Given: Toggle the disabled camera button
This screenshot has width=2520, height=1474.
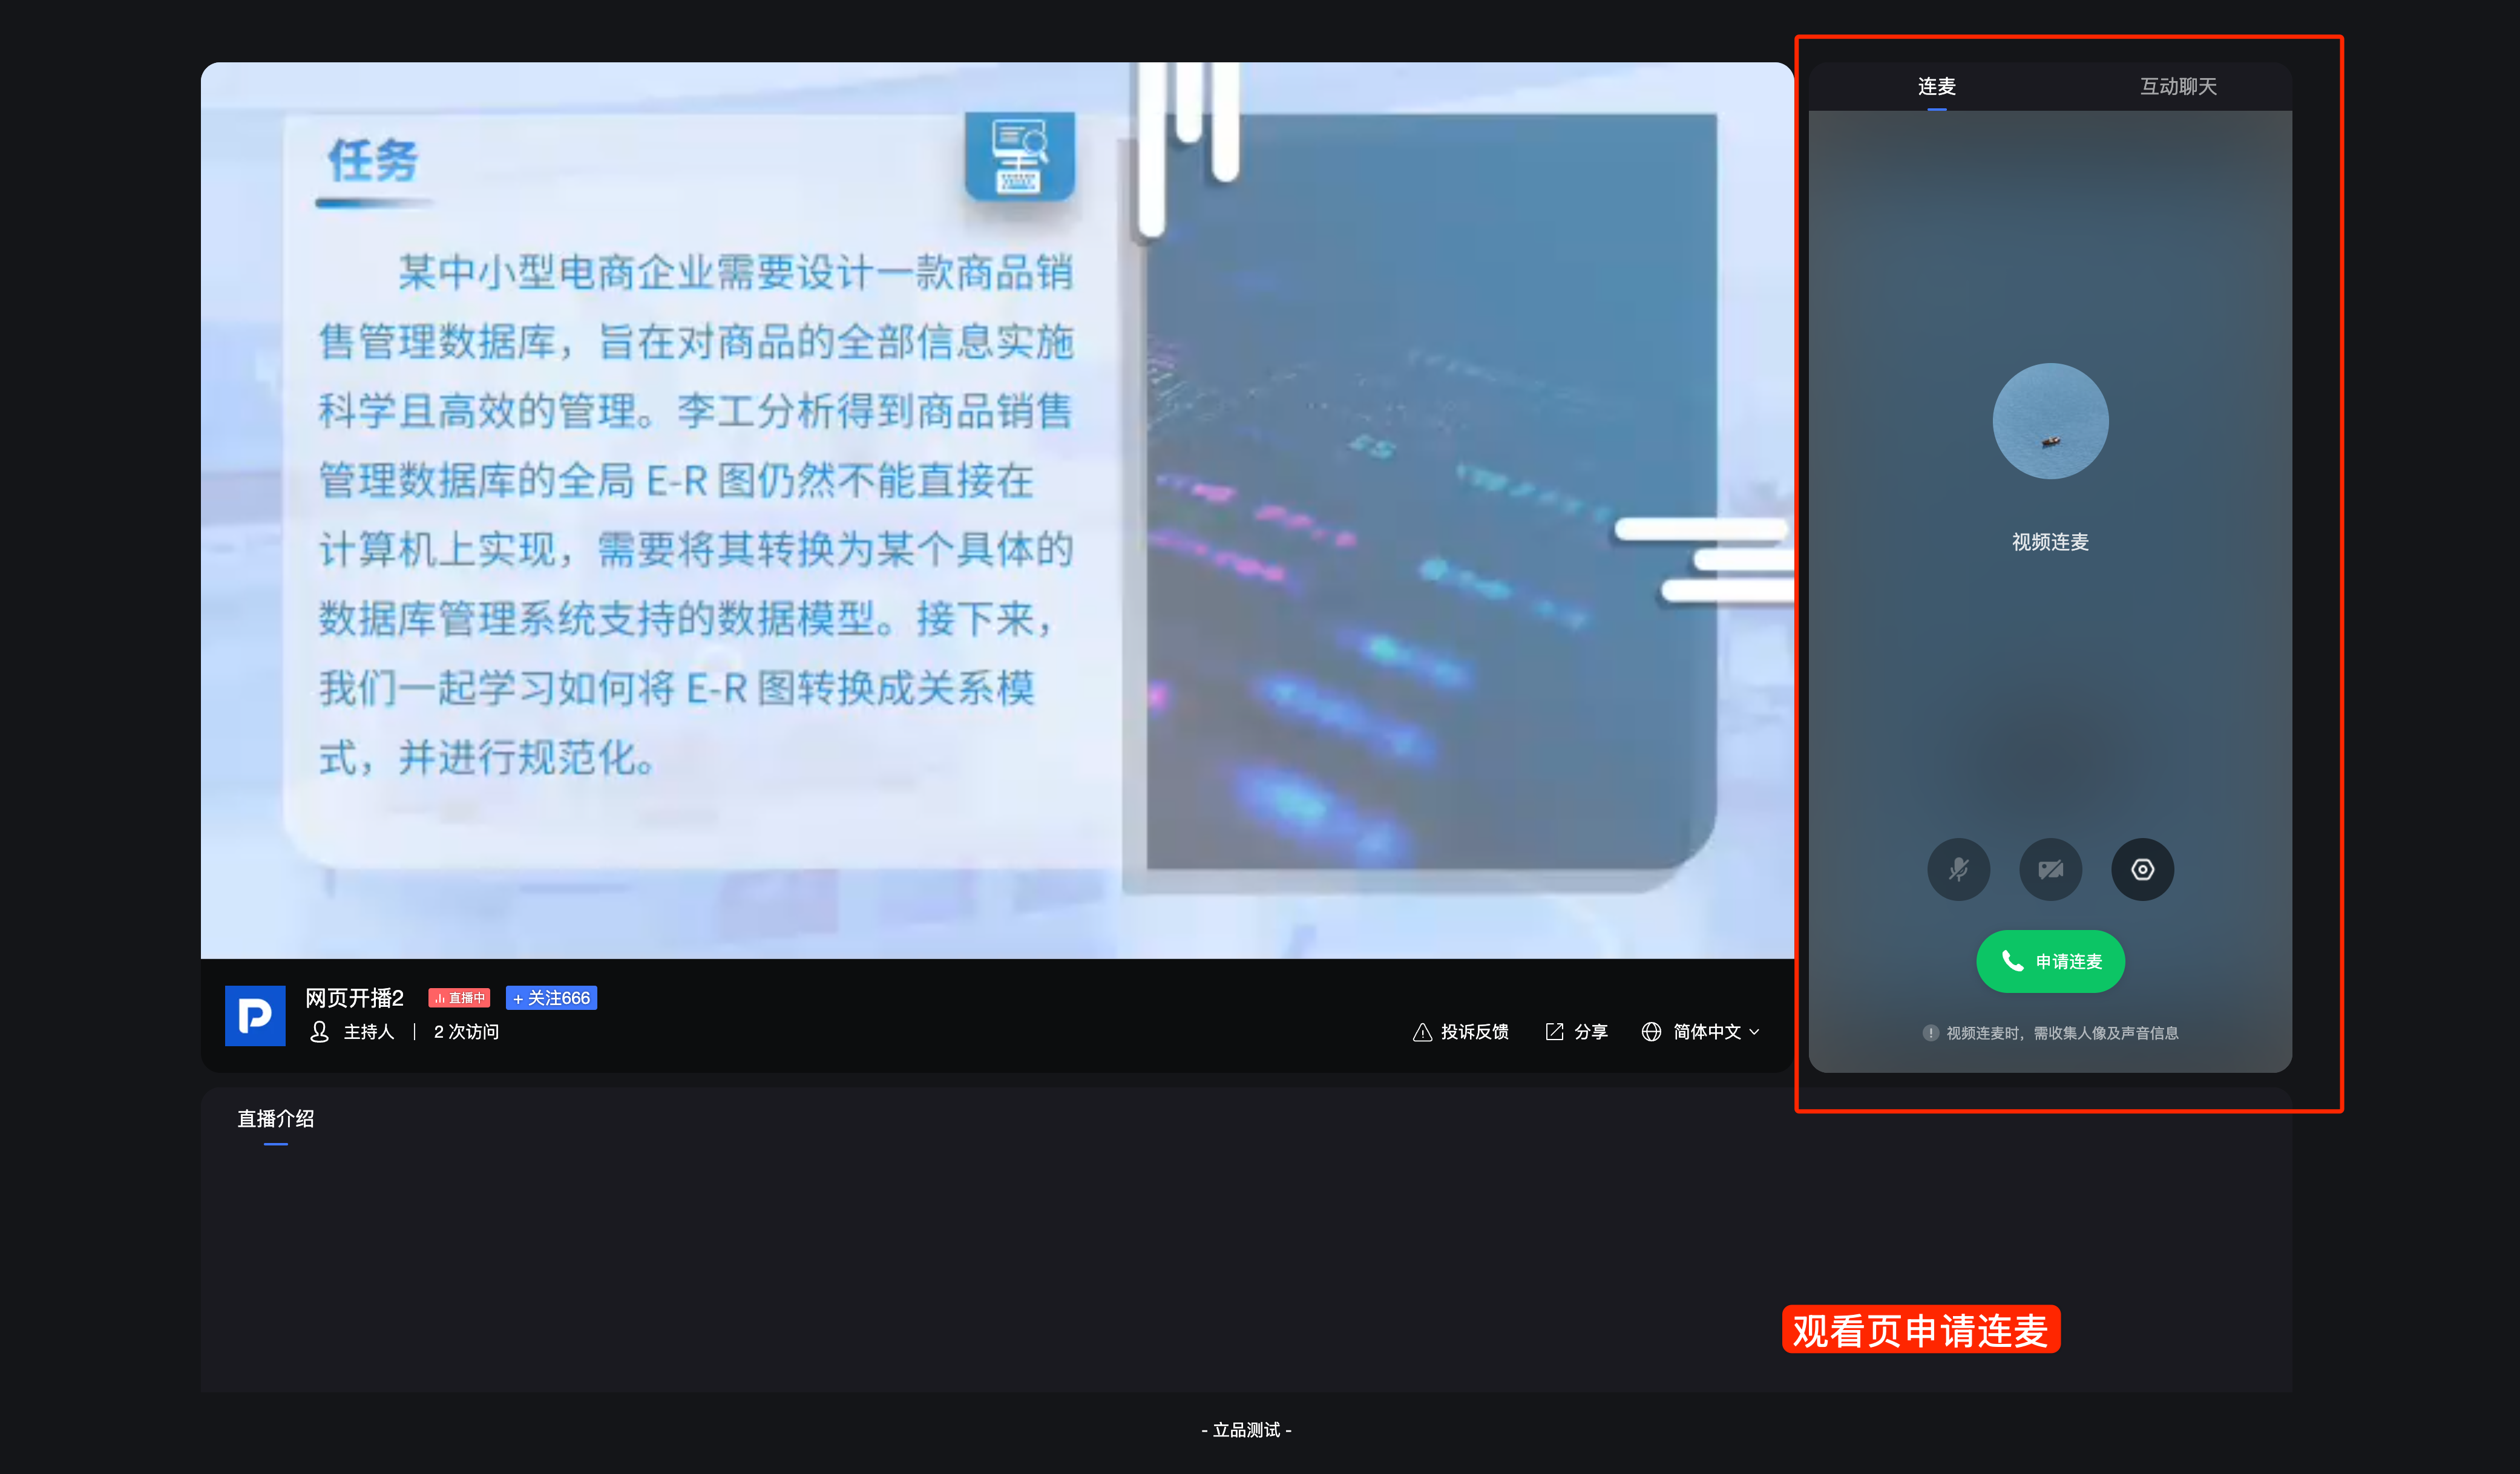Looking at the screenshot, I should tap(2050, 869).
